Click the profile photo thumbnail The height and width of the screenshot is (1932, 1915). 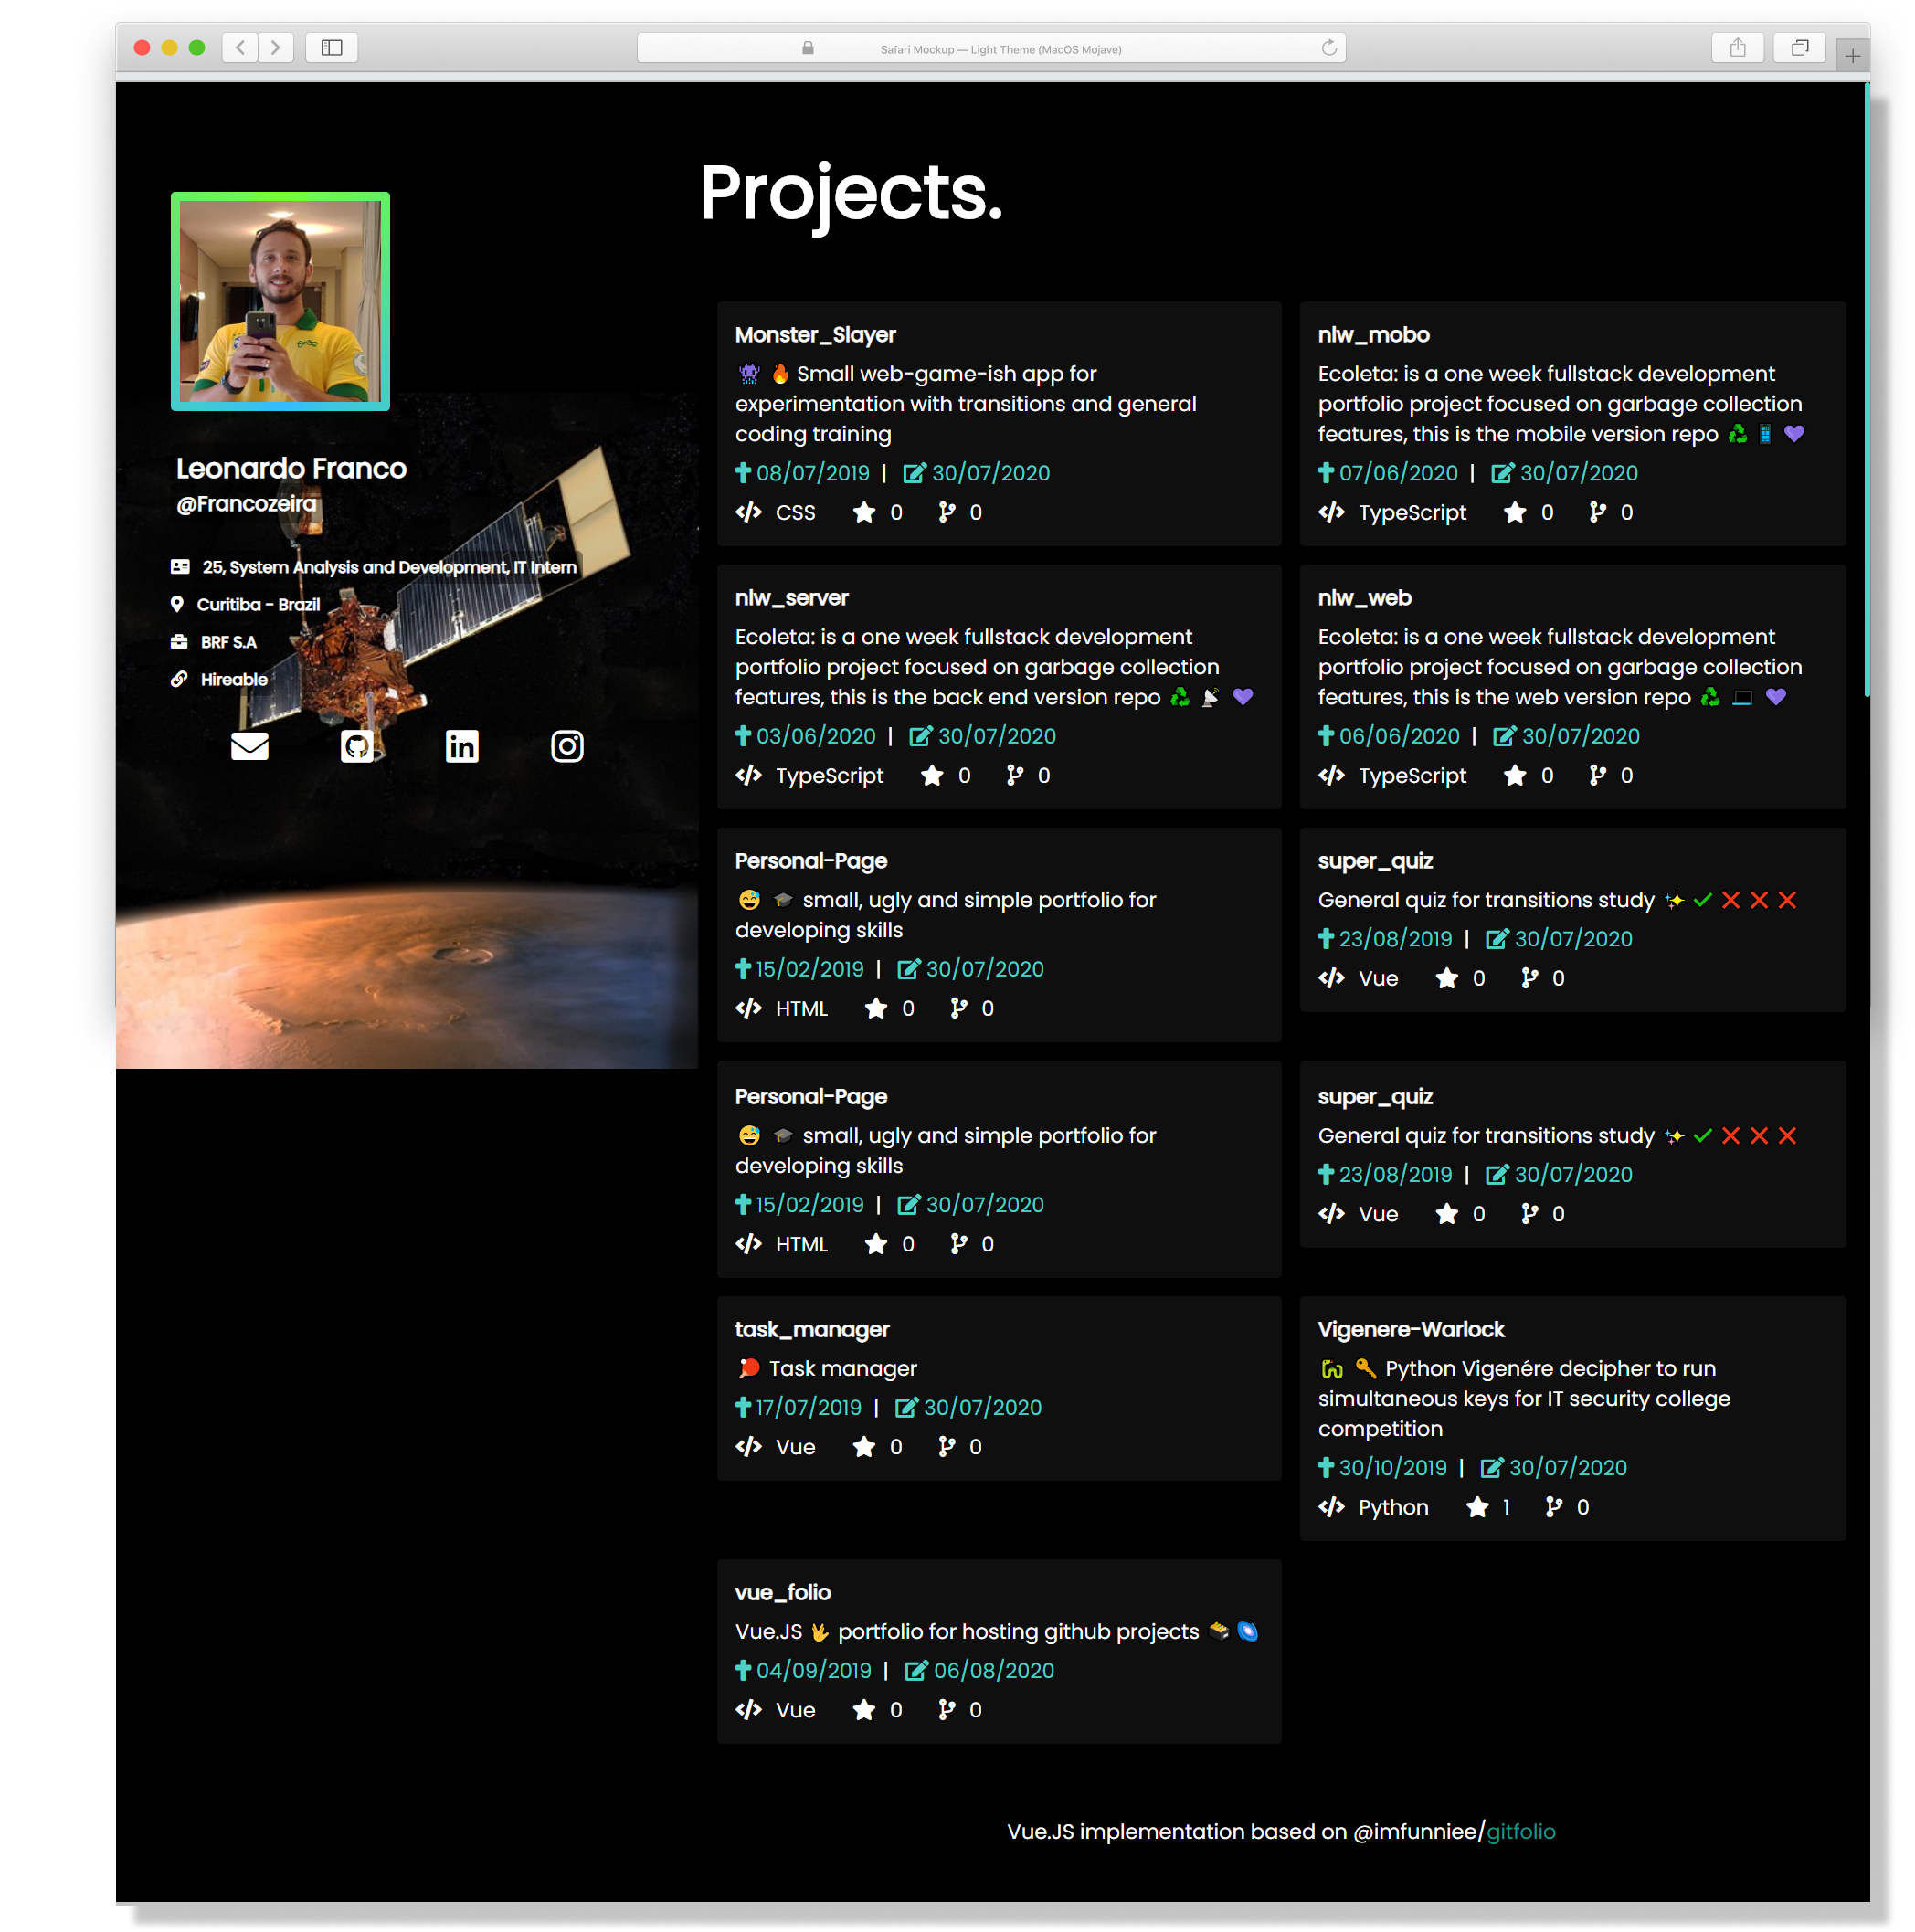tap(280, 301)
